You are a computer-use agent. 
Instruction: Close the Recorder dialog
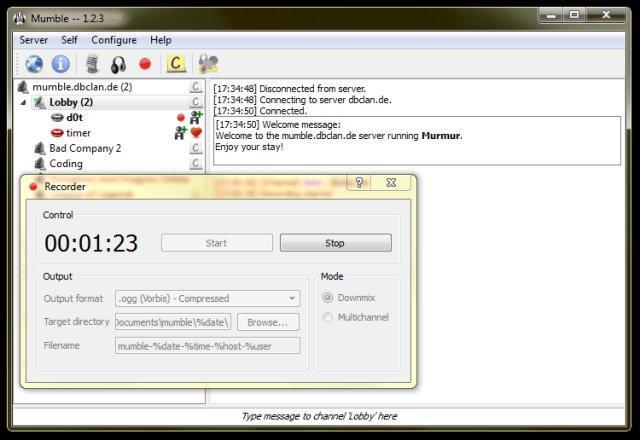point(391,182)
